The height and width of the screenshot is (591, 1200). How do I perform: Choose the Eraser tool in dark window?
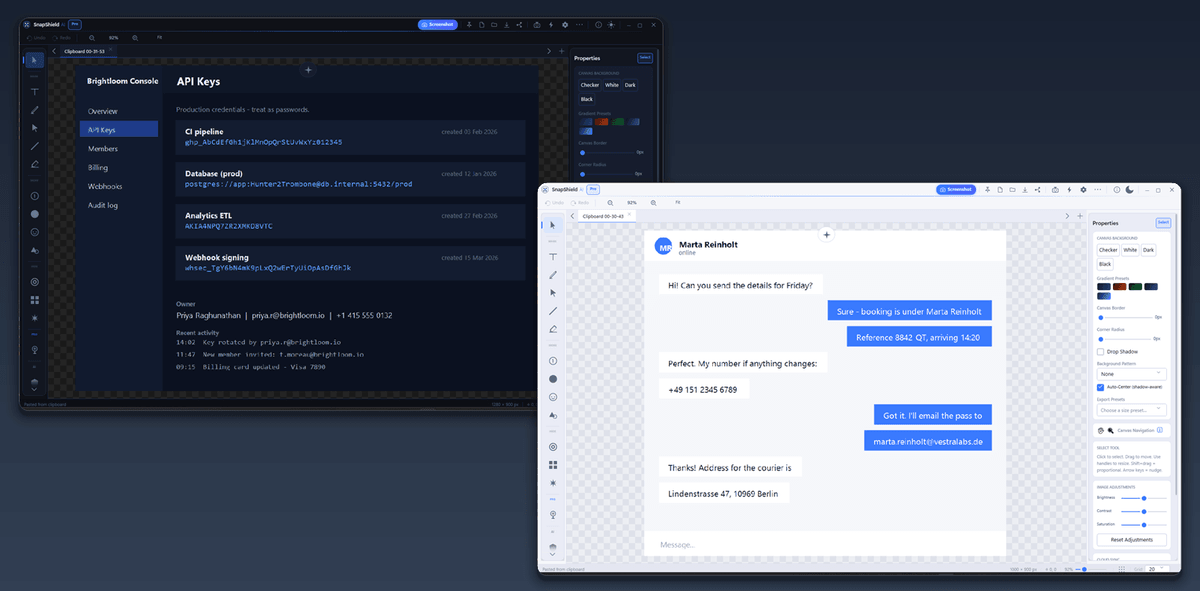pyautogui.click(x=35, y=163)
